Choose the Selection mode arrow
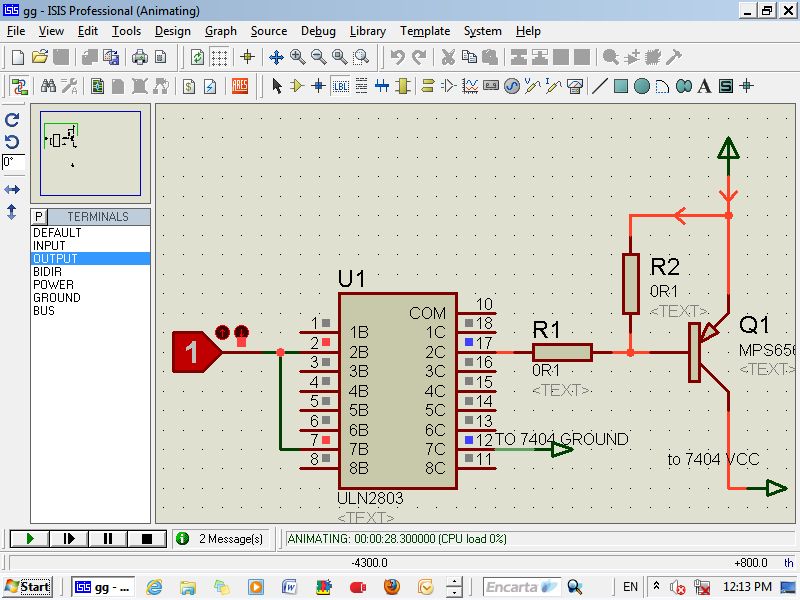Screen dimensions: 800x600 [277, 86]
